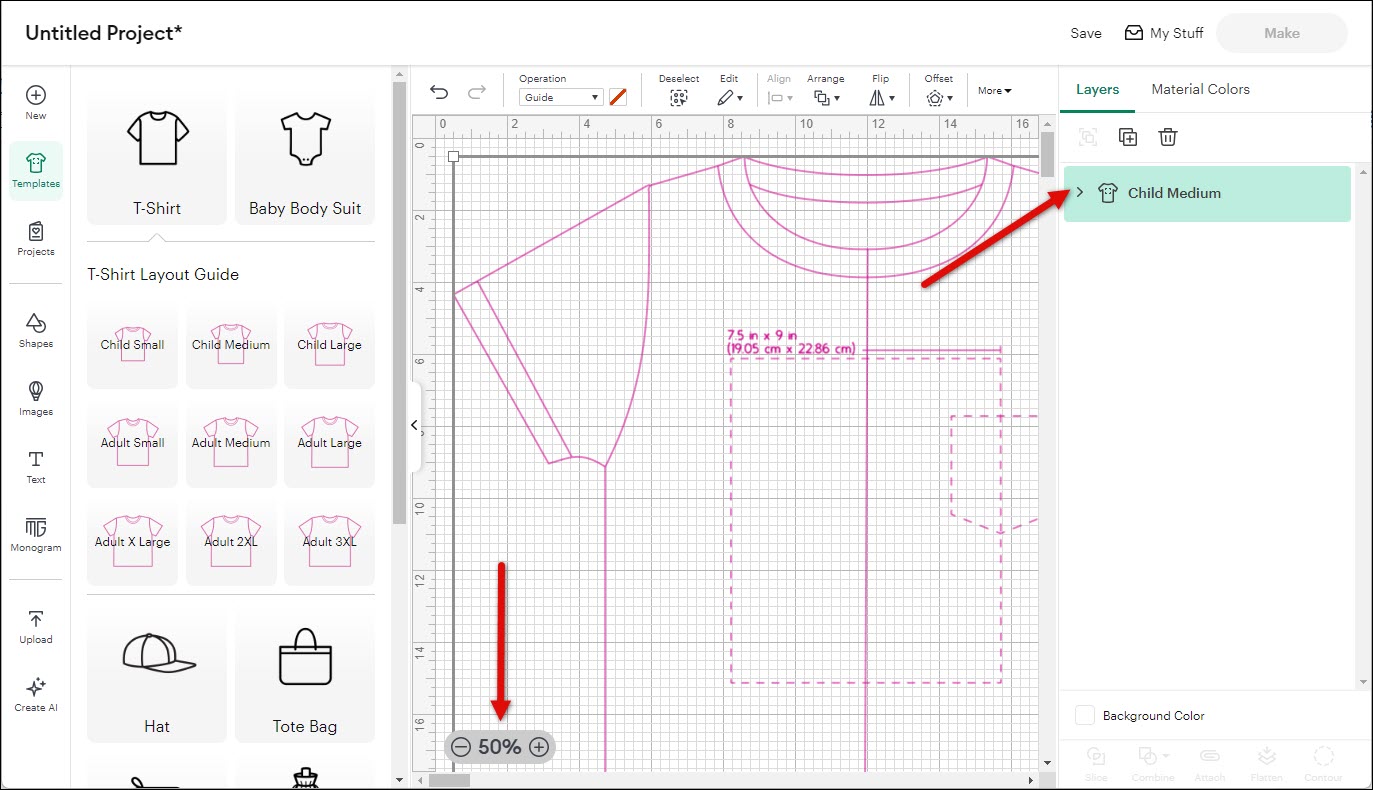Collapse the left templates panel

click(414, 426)
